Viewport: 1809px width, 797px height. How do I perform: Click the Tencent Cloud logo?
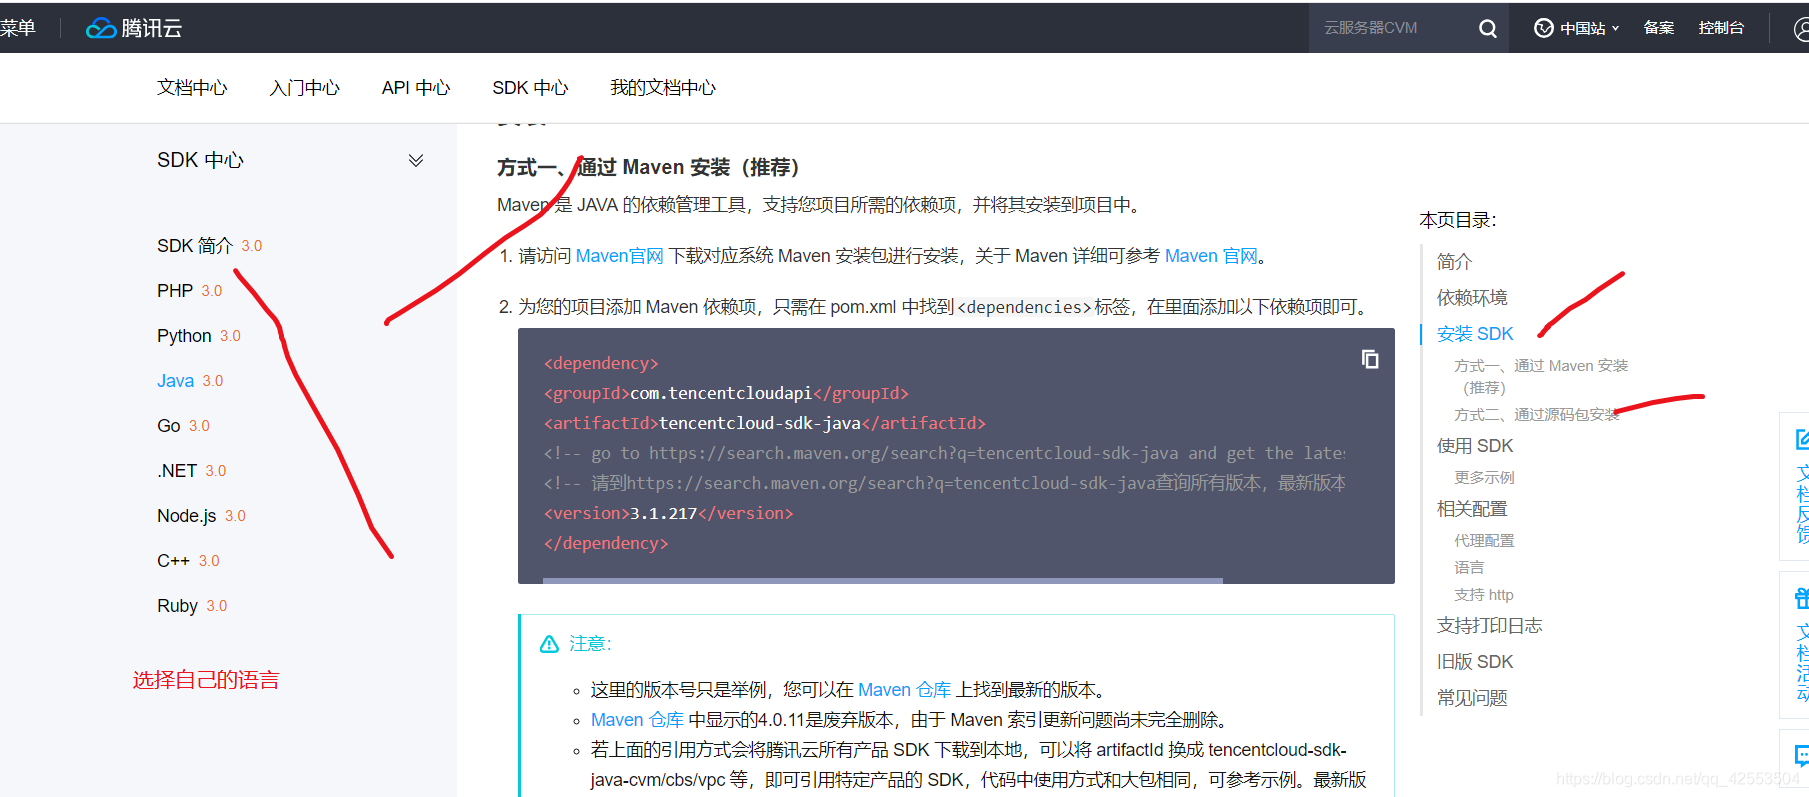click(134, 28)
